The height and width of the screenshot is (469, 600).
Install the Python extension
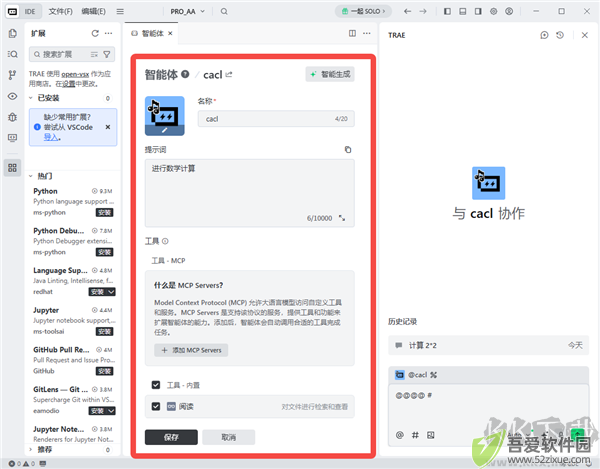click(104, 212)
